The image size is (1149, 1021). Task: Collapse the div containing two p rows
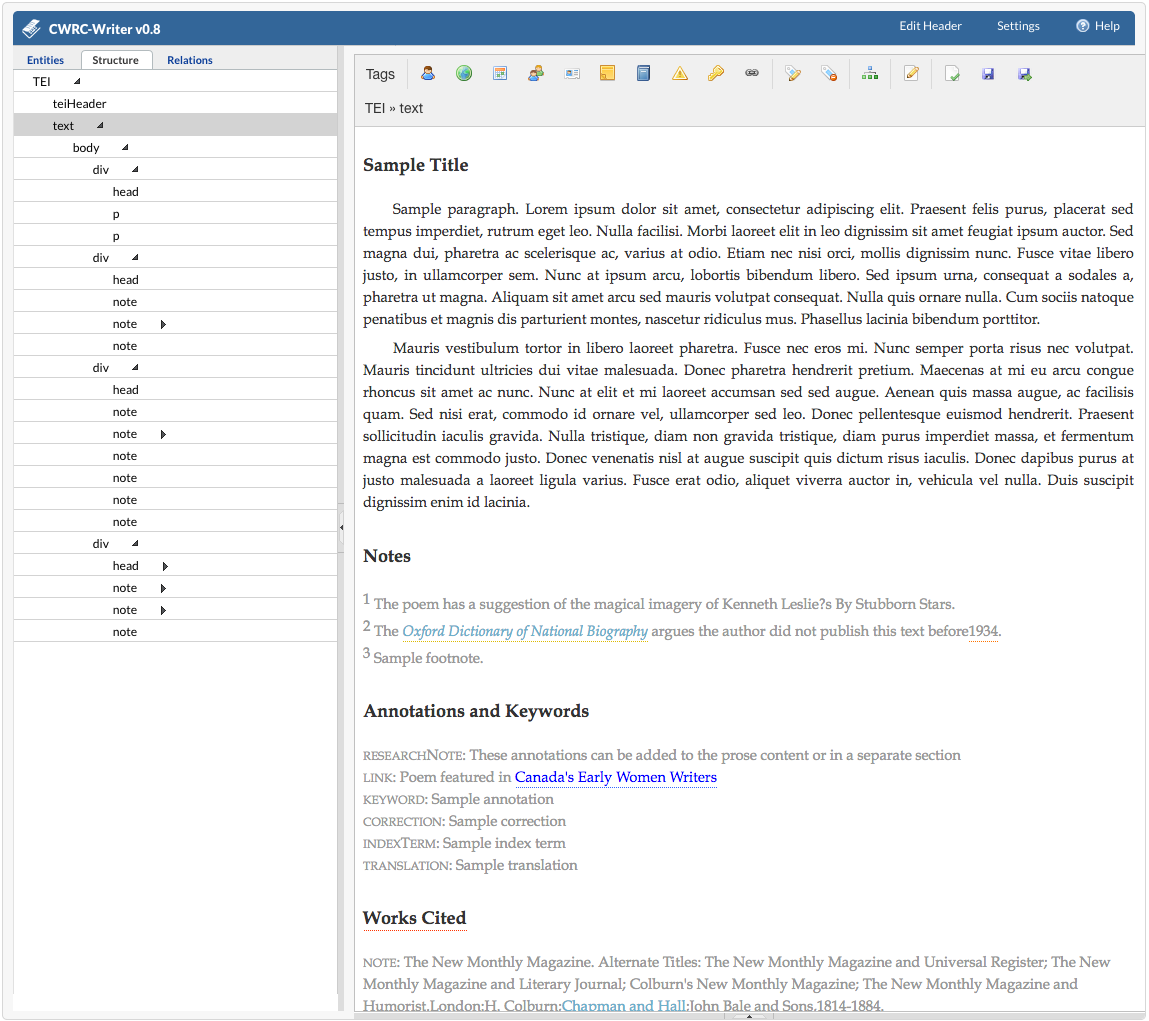click(x=135, y=169)
